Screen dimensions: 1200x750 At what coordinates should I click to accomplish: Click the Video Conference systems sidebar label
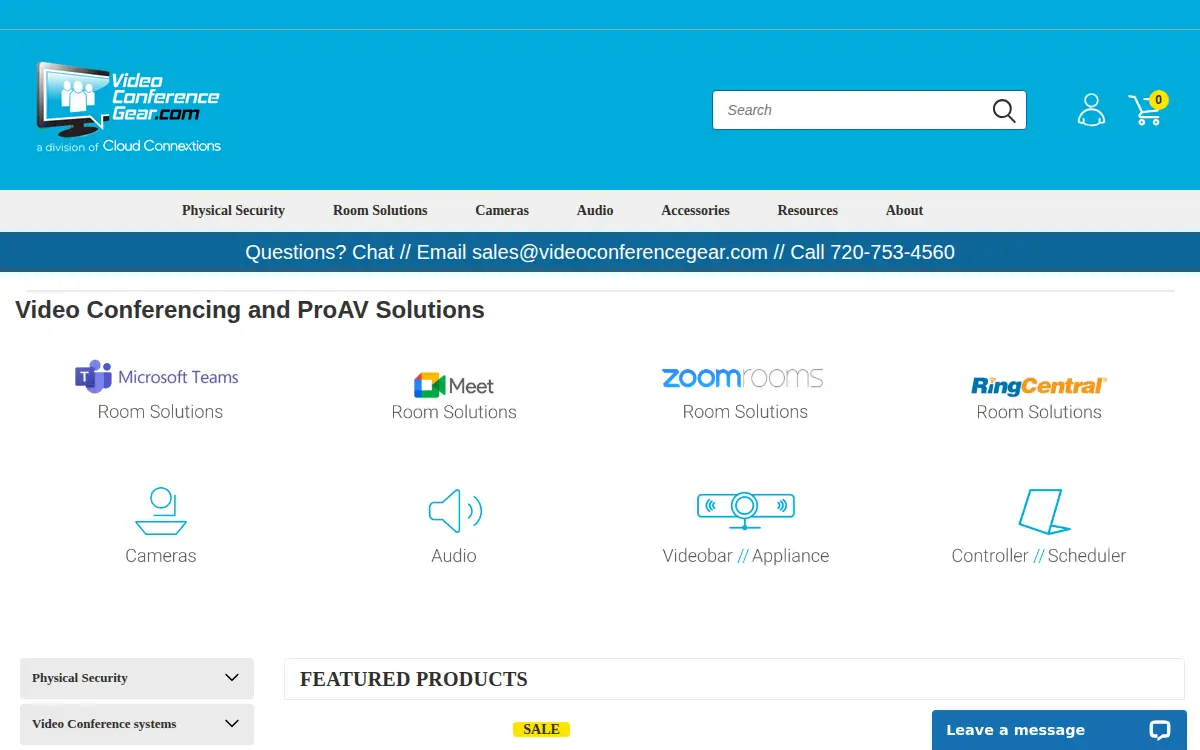coord(104,724)
